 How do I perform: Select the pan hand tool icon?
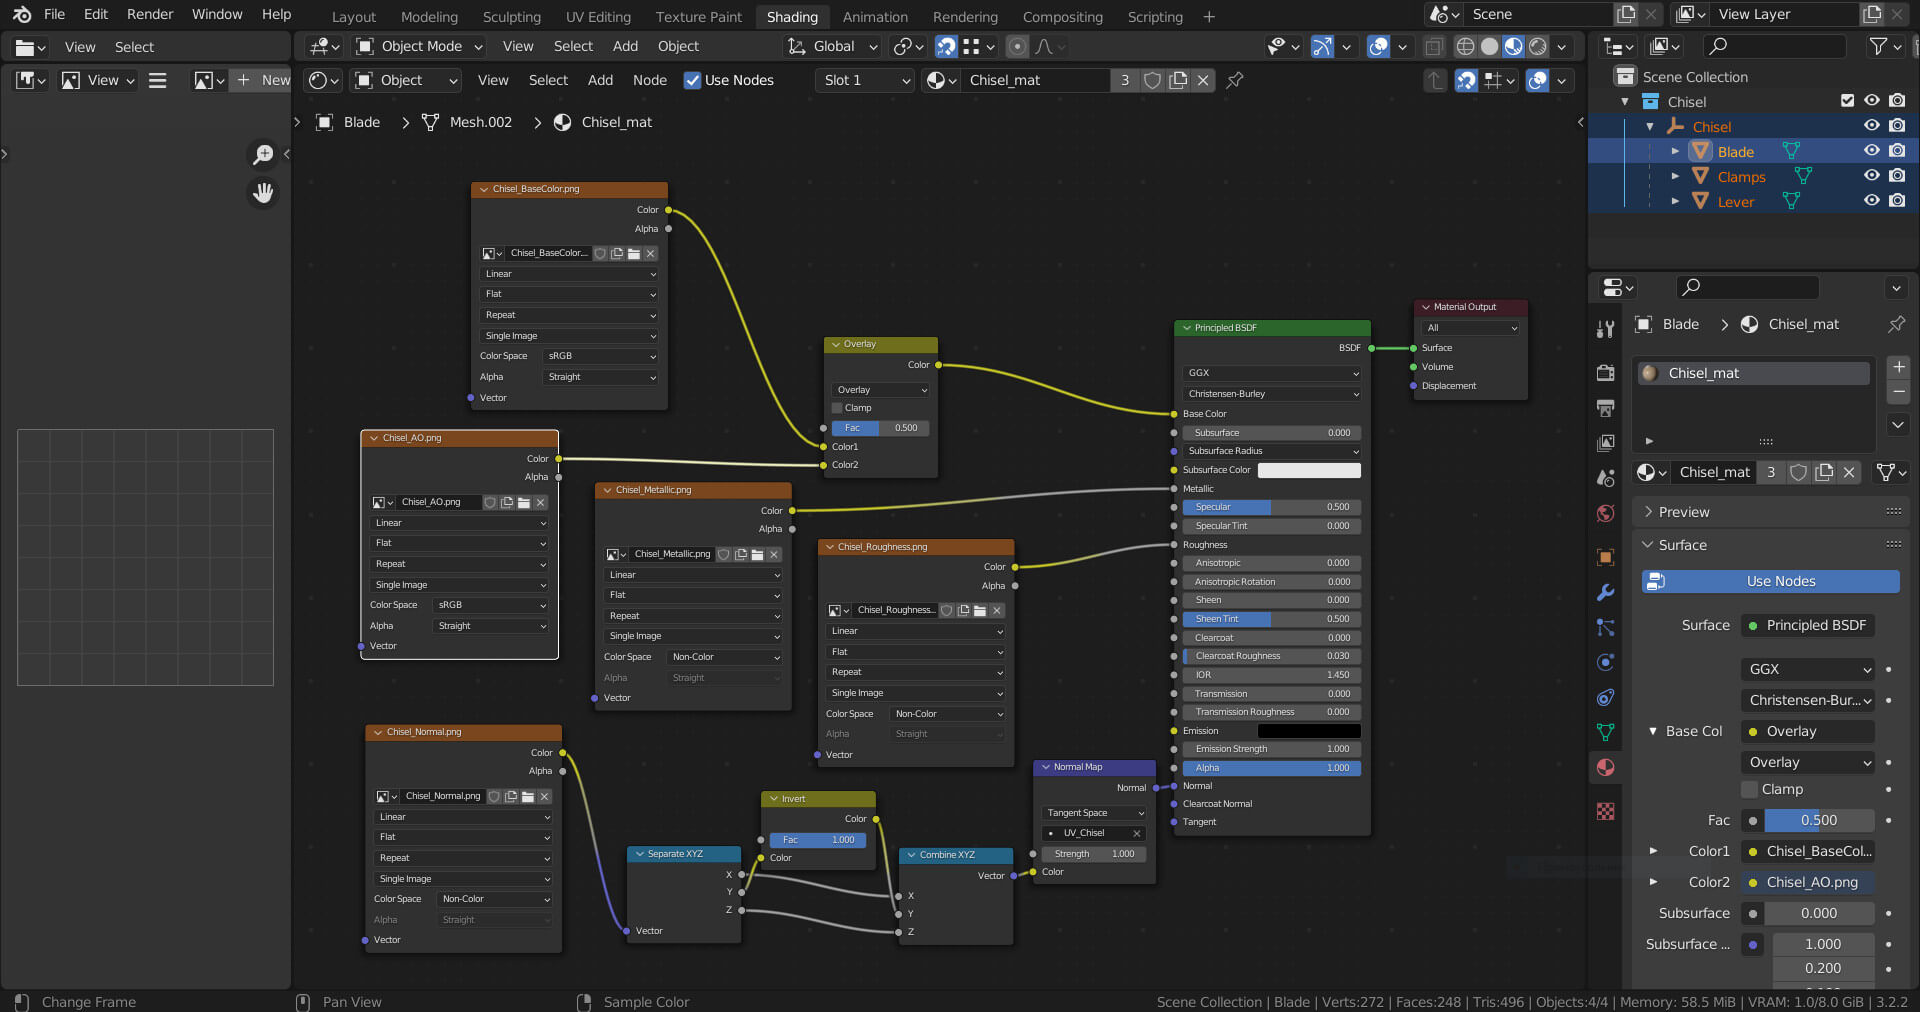pos(263,193)
